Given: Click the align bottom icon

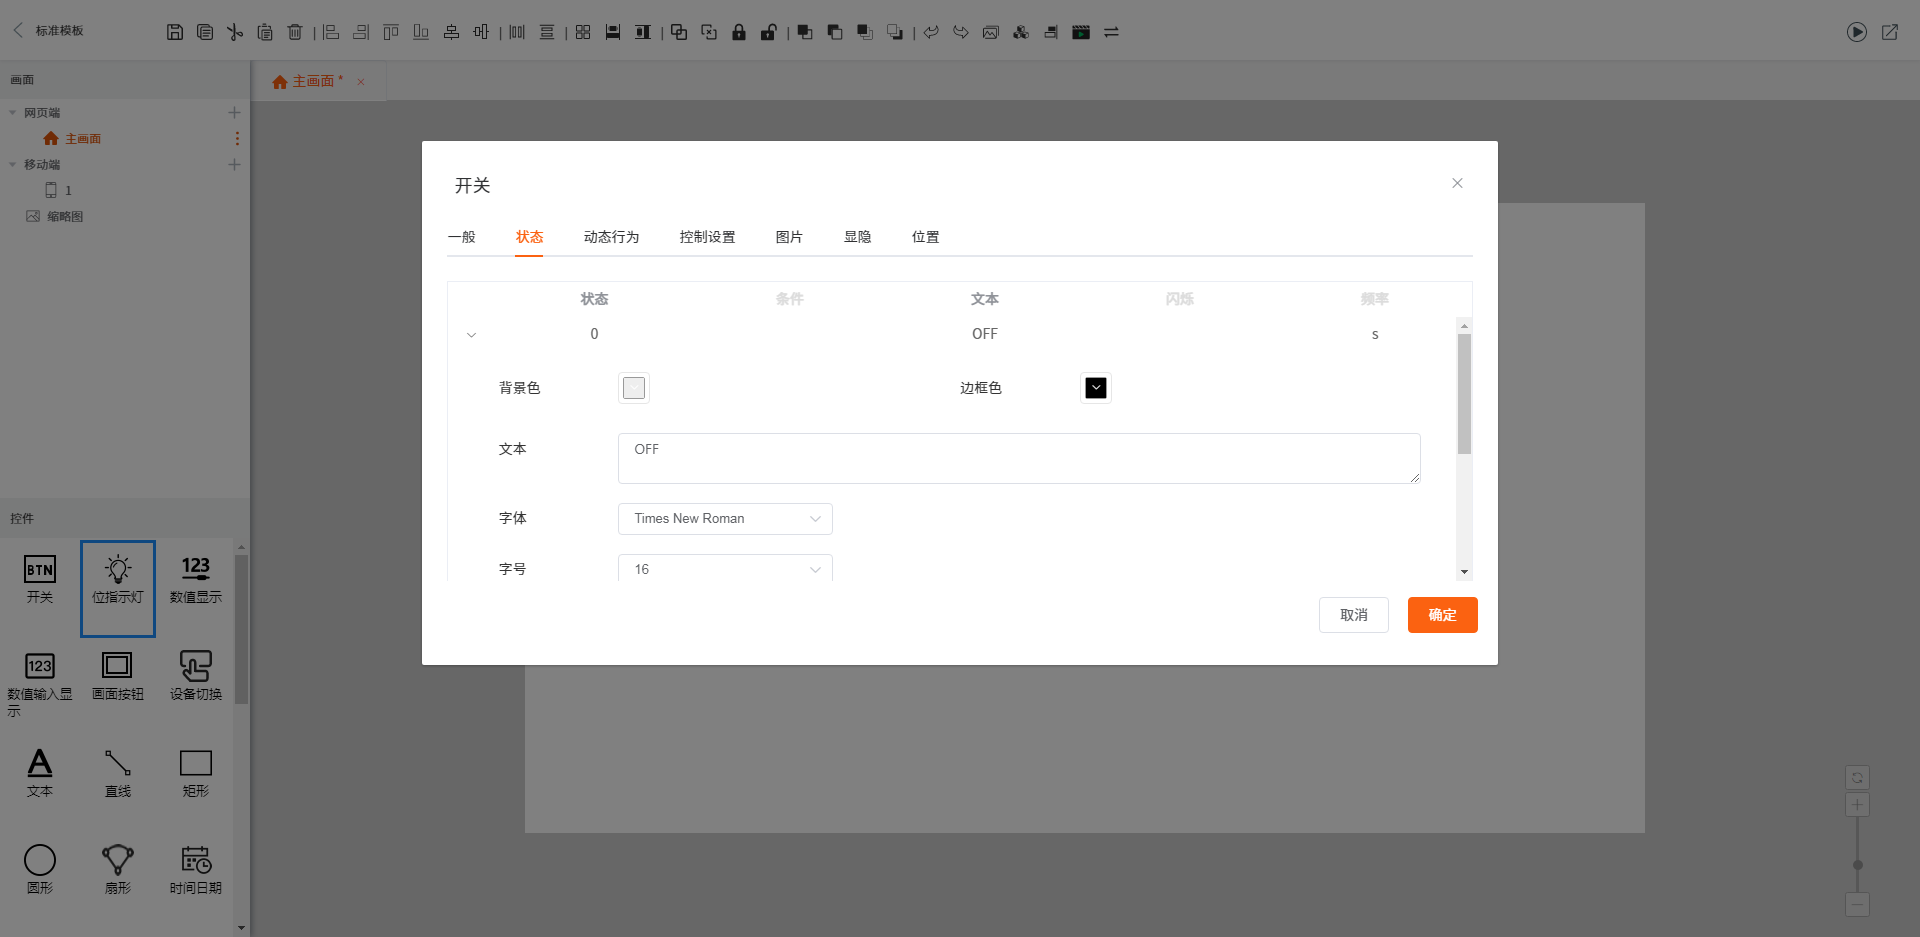Looking at the screenshot, I should pos(421,32).
